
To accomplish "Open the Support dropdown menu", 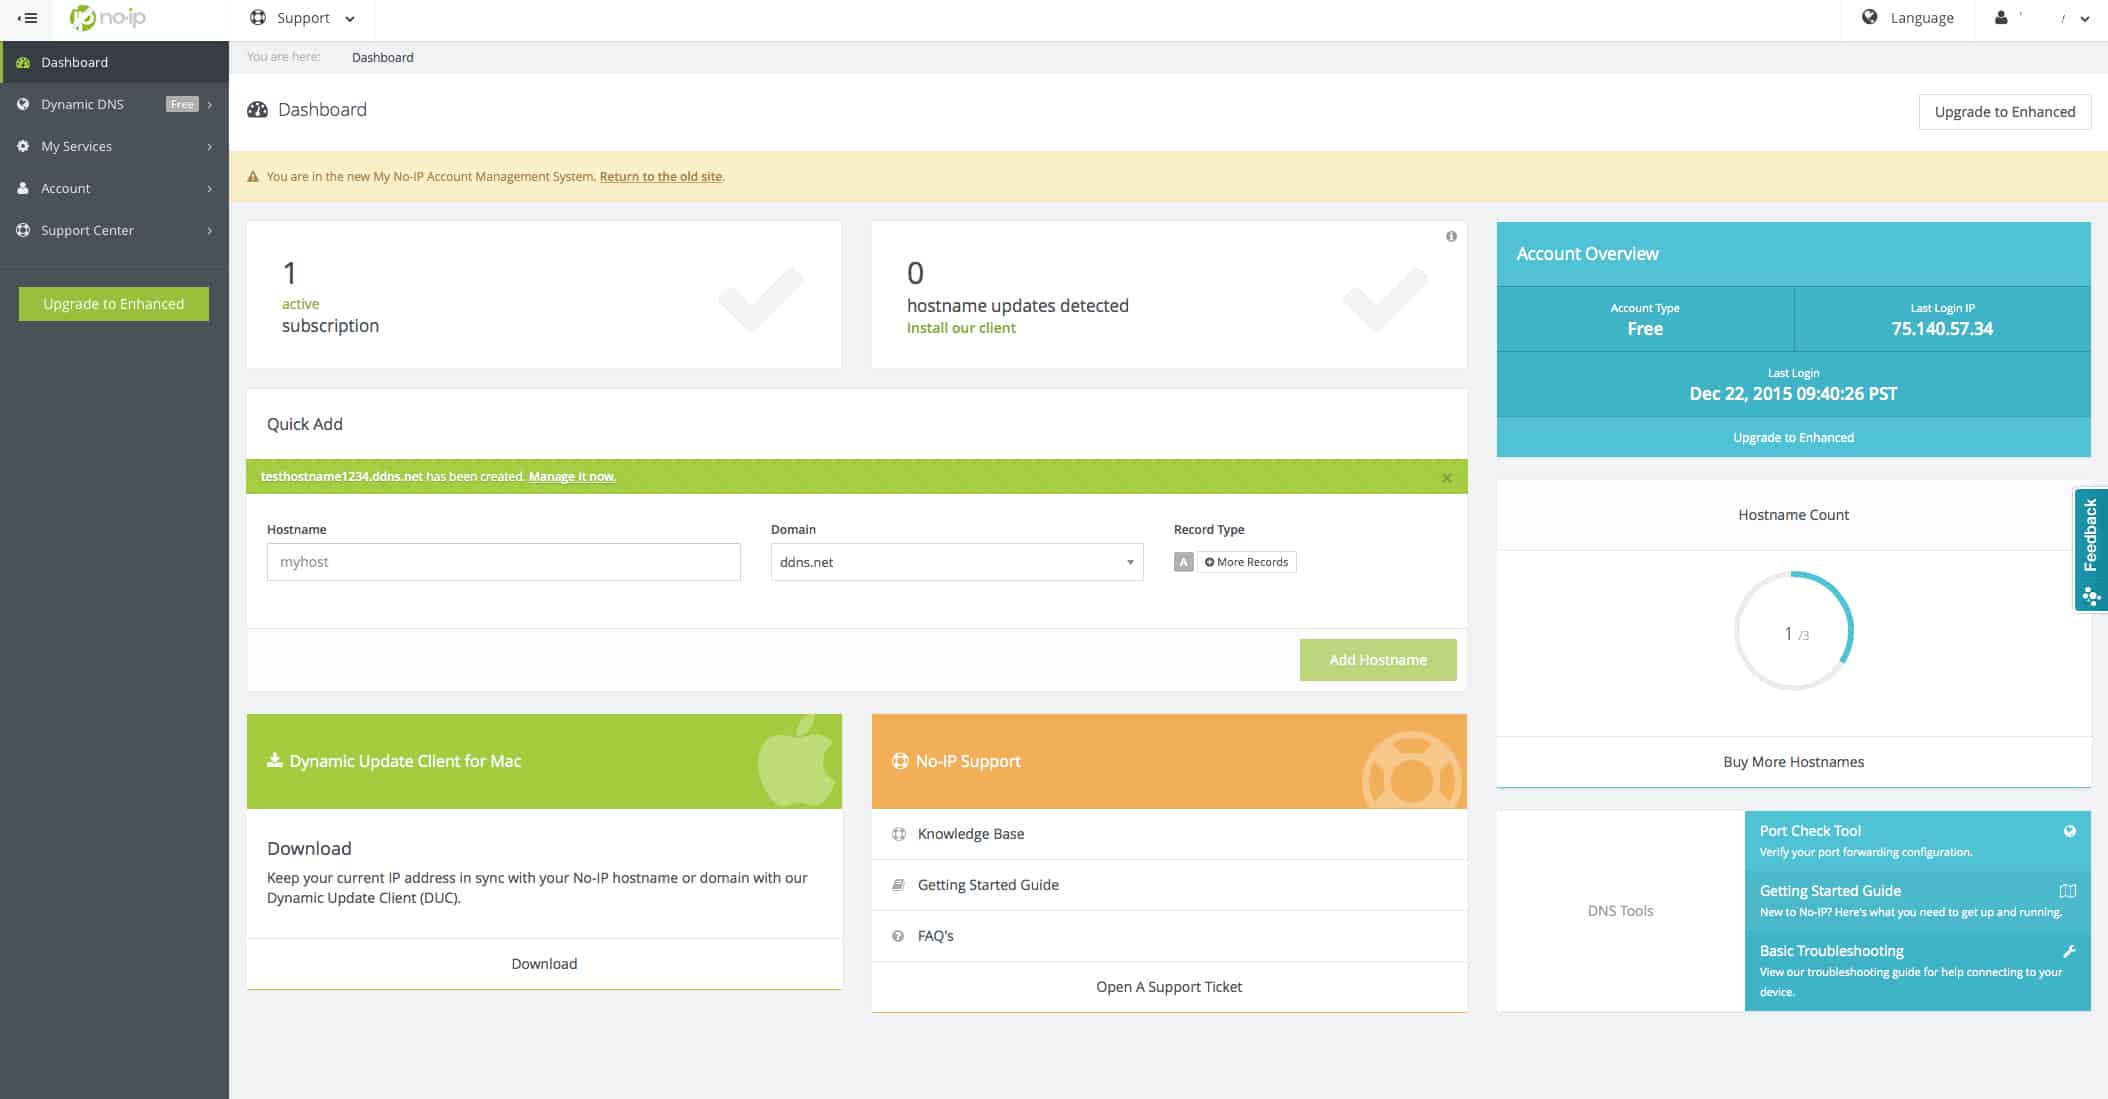I will tap(302, 18).
